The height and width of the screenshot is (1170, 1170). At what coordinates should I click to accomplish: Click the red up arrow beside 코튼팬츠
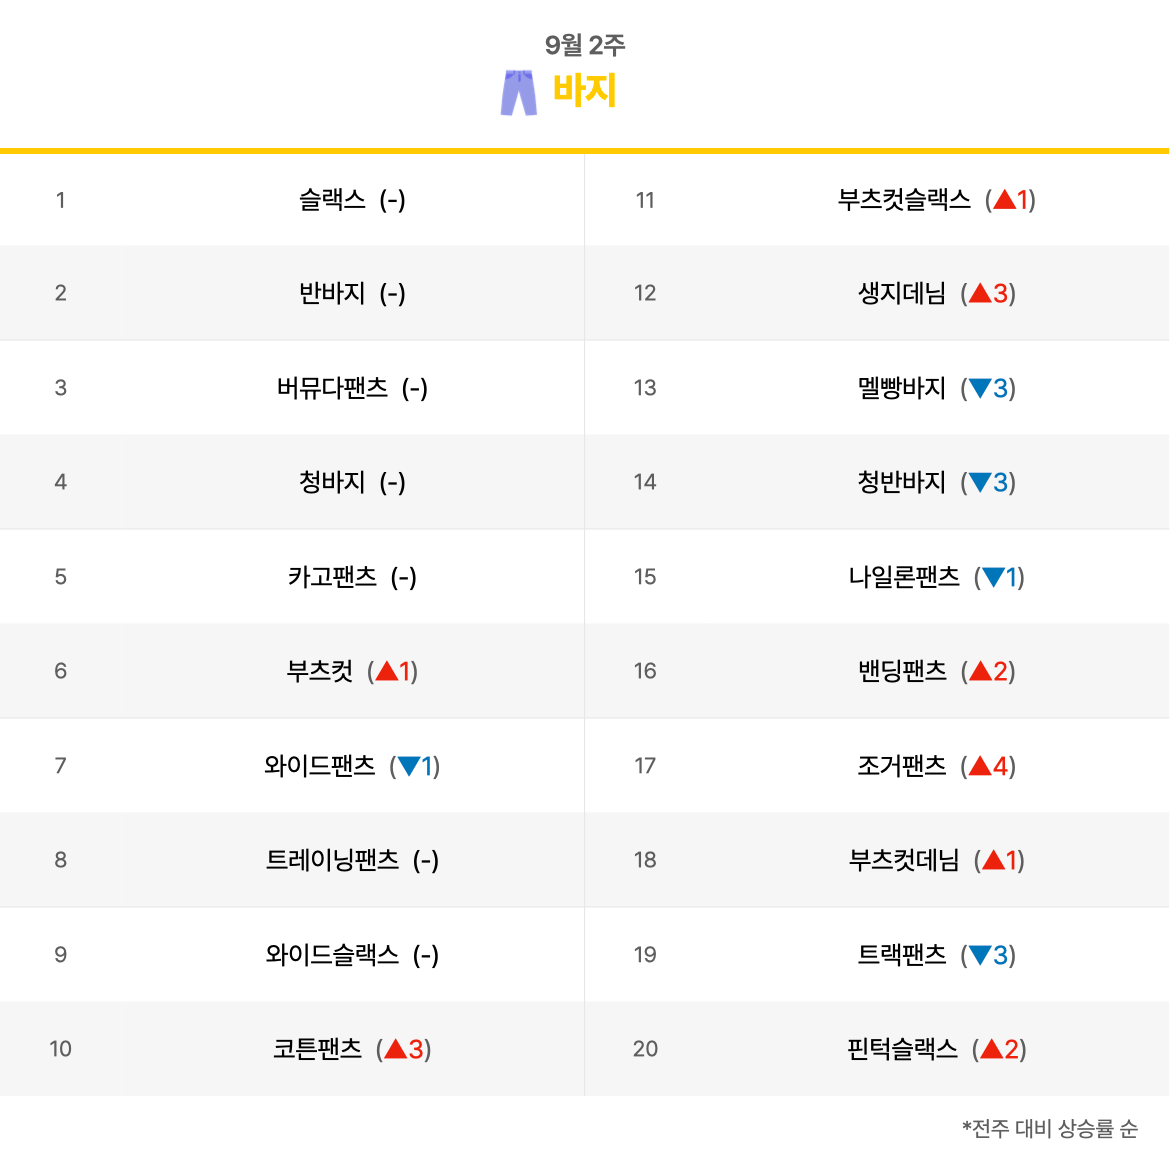tap(395, 1048)
